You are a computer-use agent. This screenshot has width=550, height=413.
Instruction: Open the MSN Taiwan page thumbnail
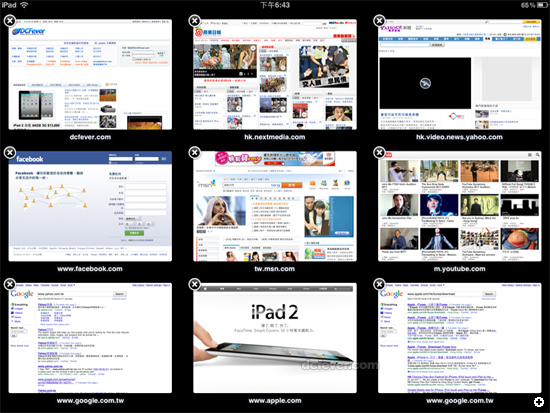click(x=275, y=206)
